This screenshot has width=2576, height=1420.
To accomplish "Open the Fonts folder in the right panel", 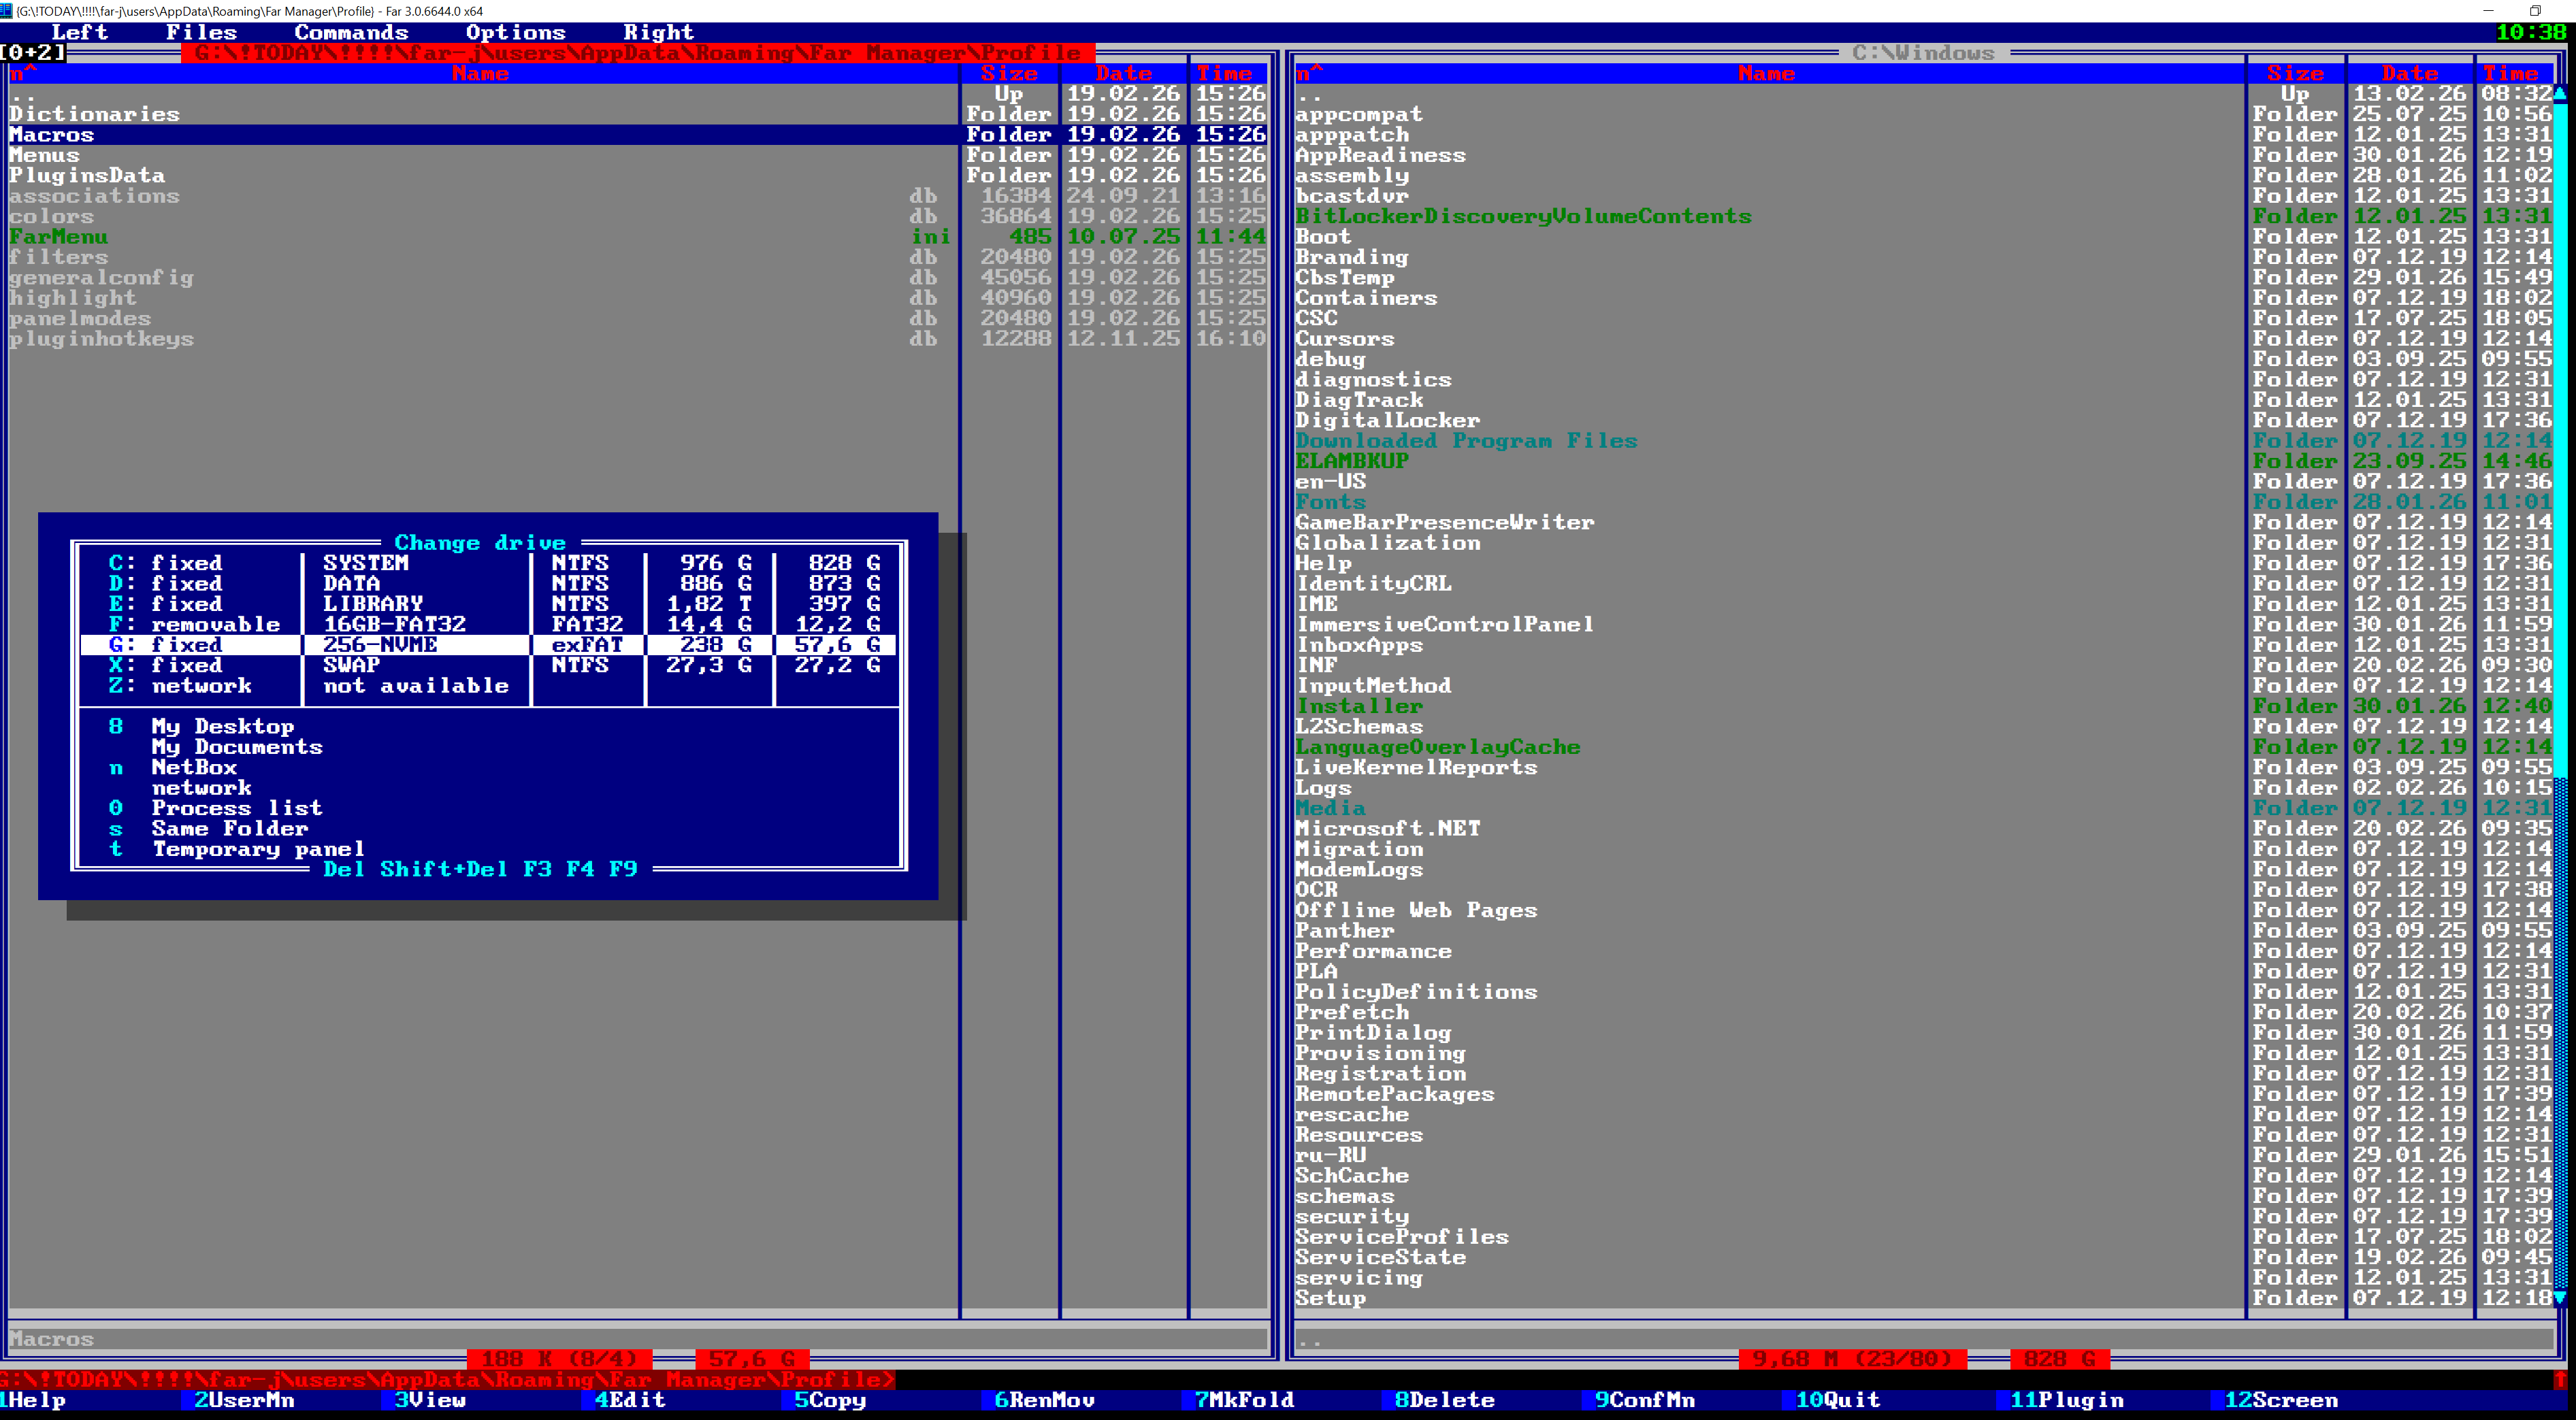I will tap(1331, 502).
